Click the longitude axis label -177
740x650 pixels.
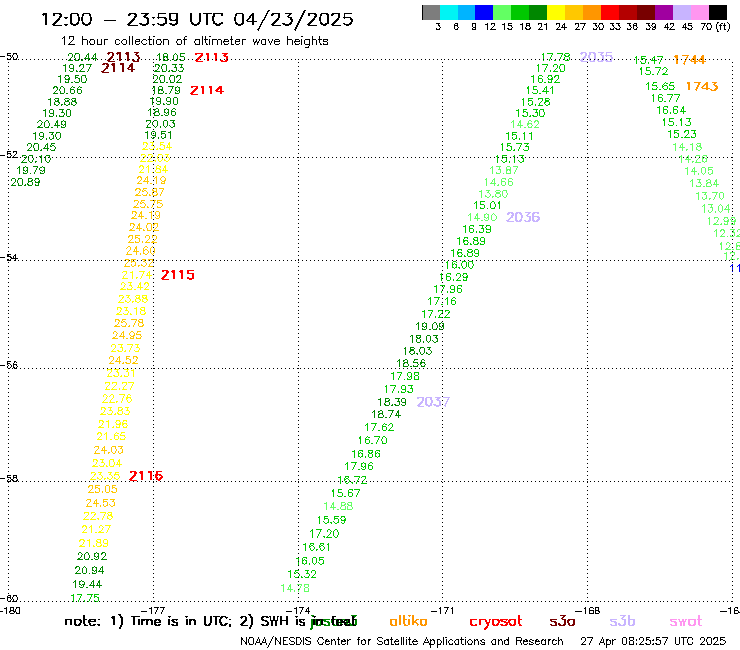click(153, 610)
